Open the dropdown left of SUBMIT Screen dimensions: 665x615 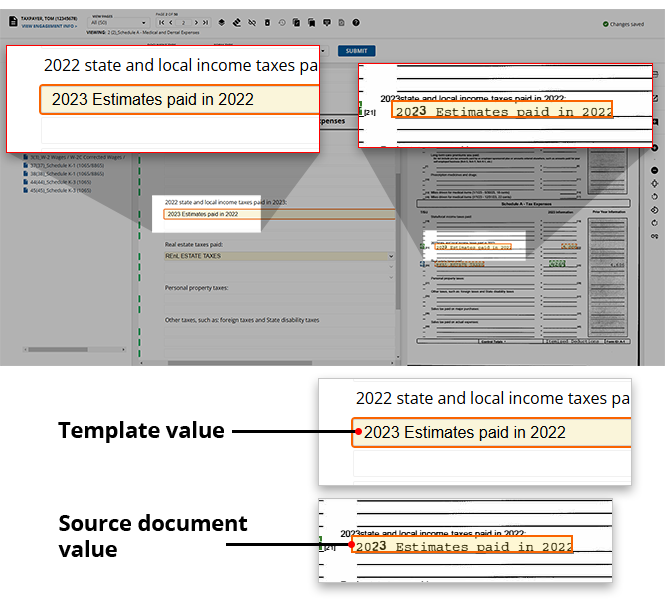[x=323, y=51]
